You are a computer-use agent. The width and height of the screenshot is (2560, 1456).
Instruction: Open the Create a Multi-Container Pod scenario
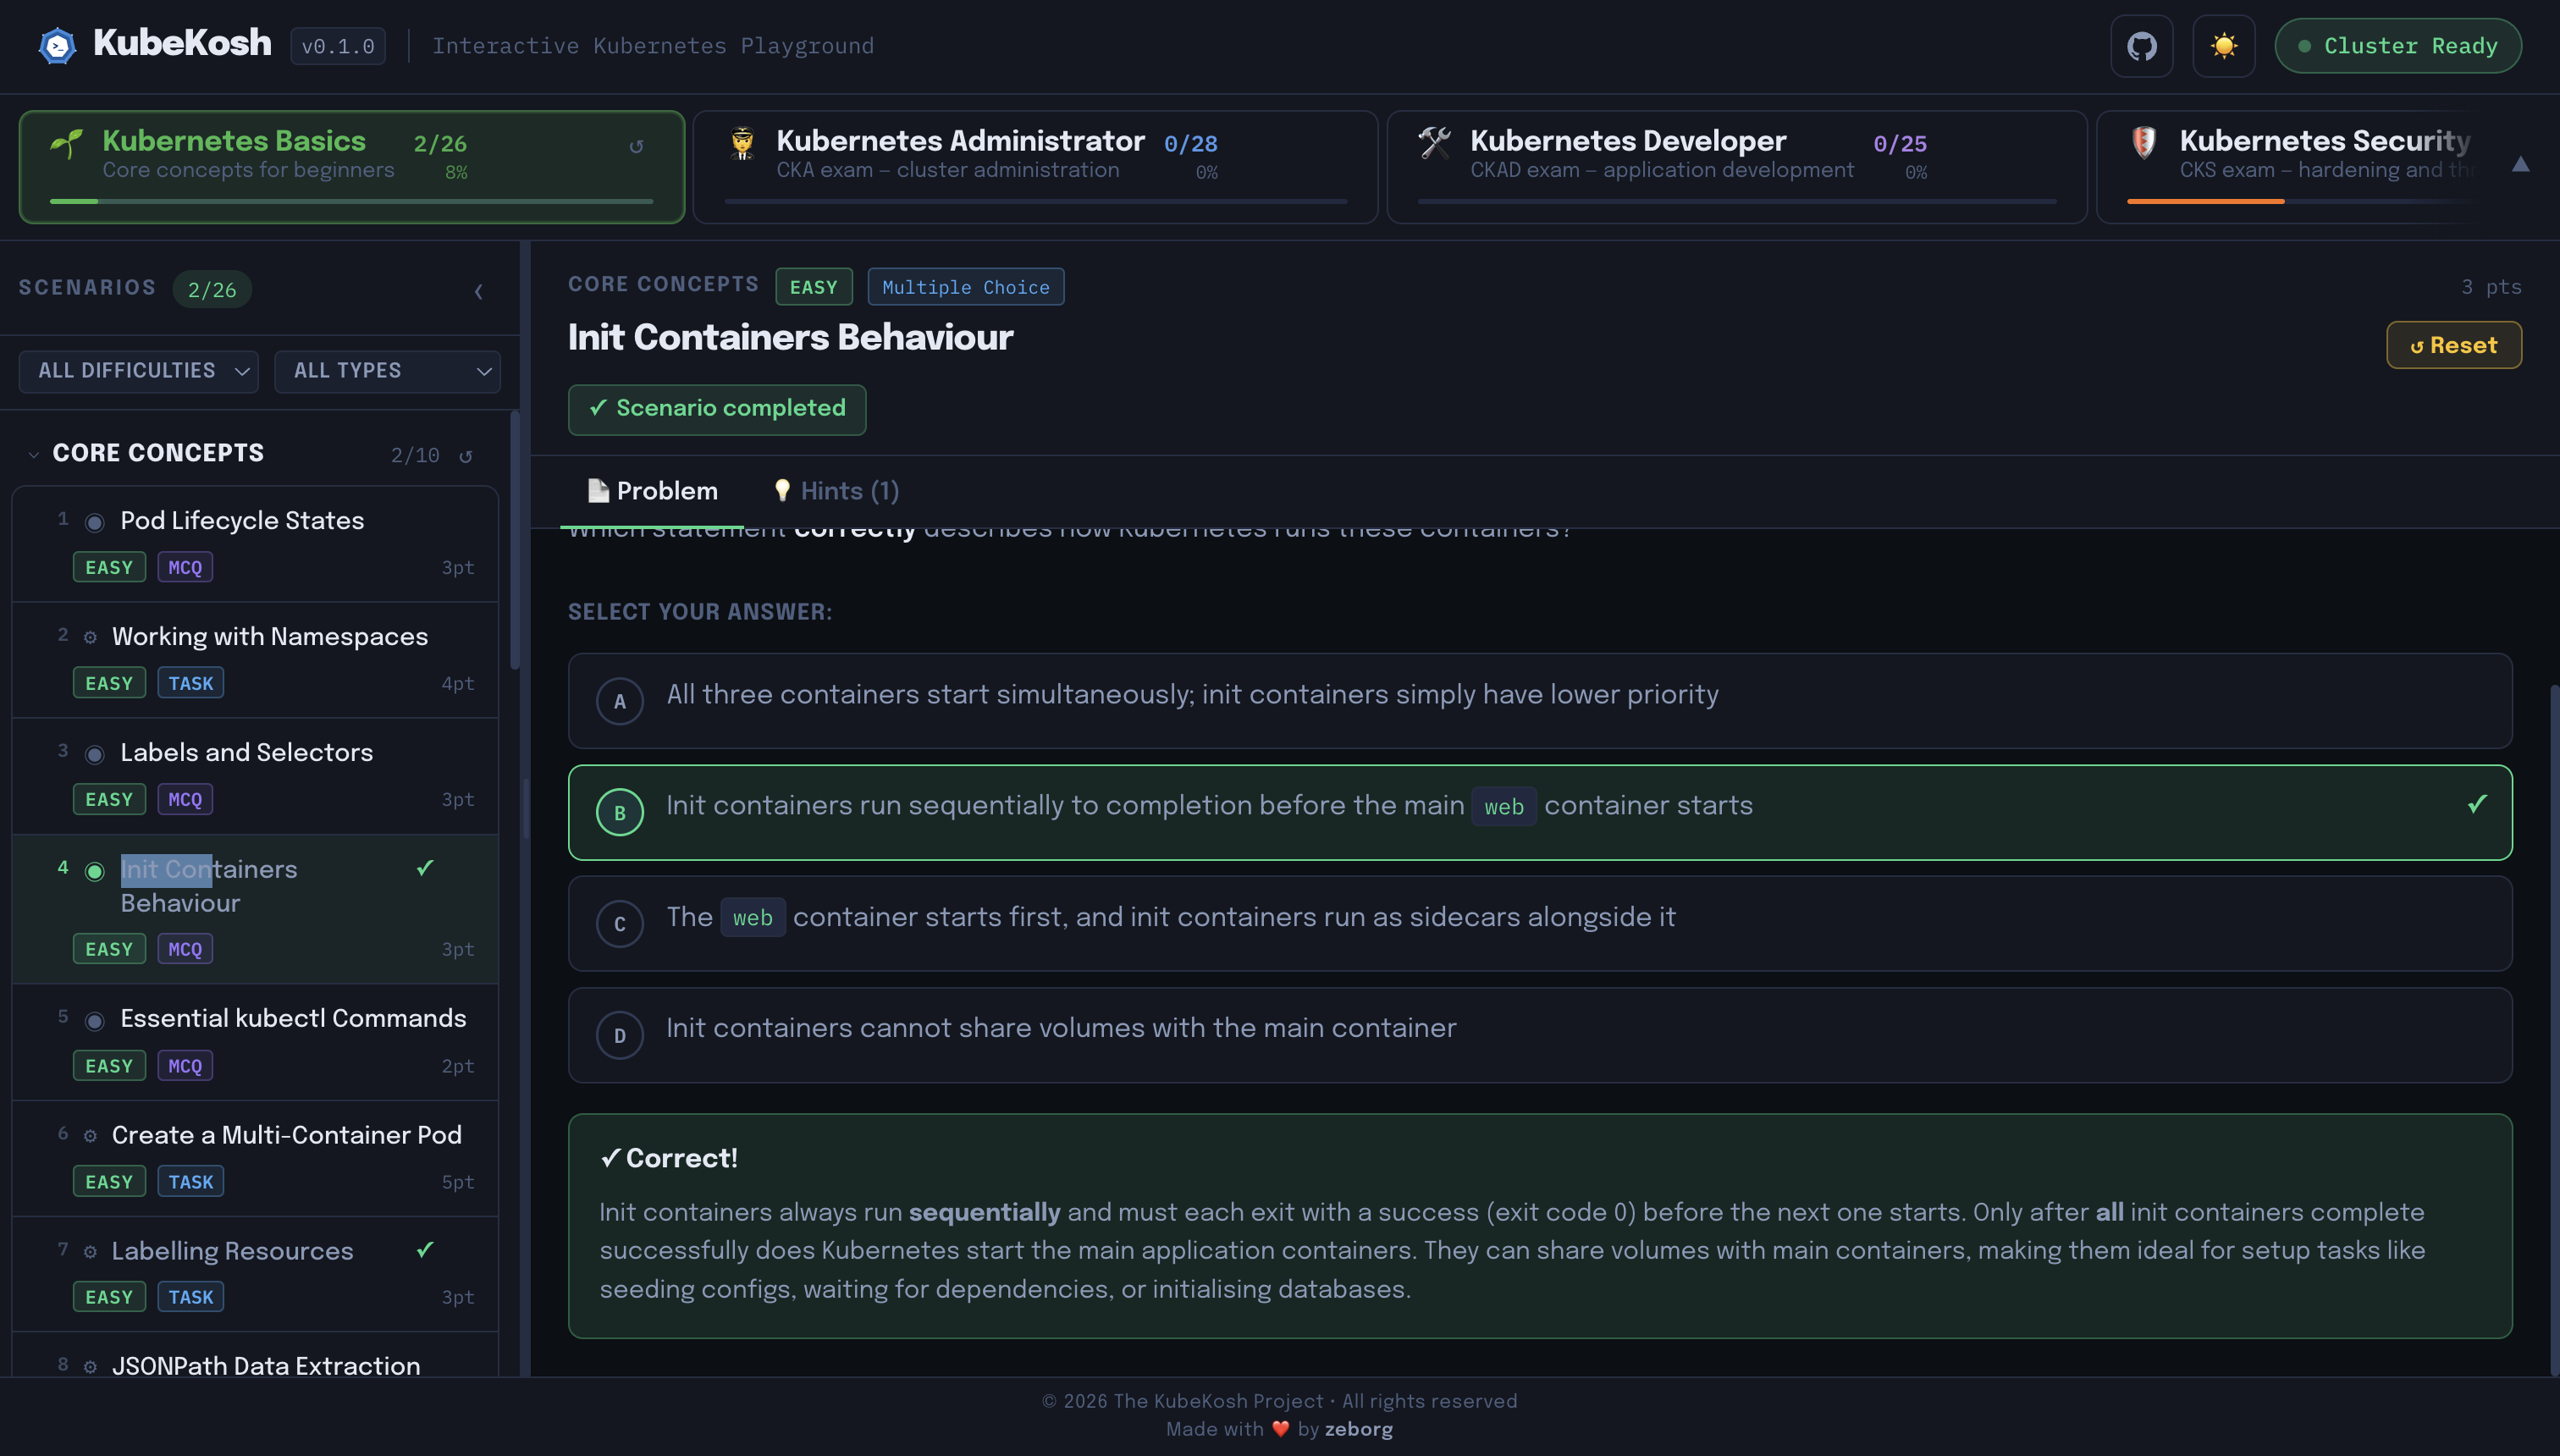[x=255, y=1158]
